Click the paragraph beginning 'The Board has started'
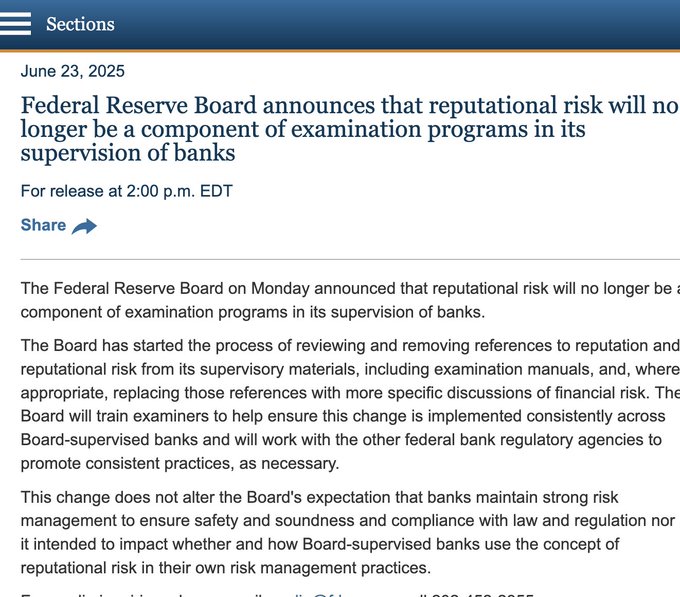The width and height of the screenshot is (680, 597). click(350, 404)
